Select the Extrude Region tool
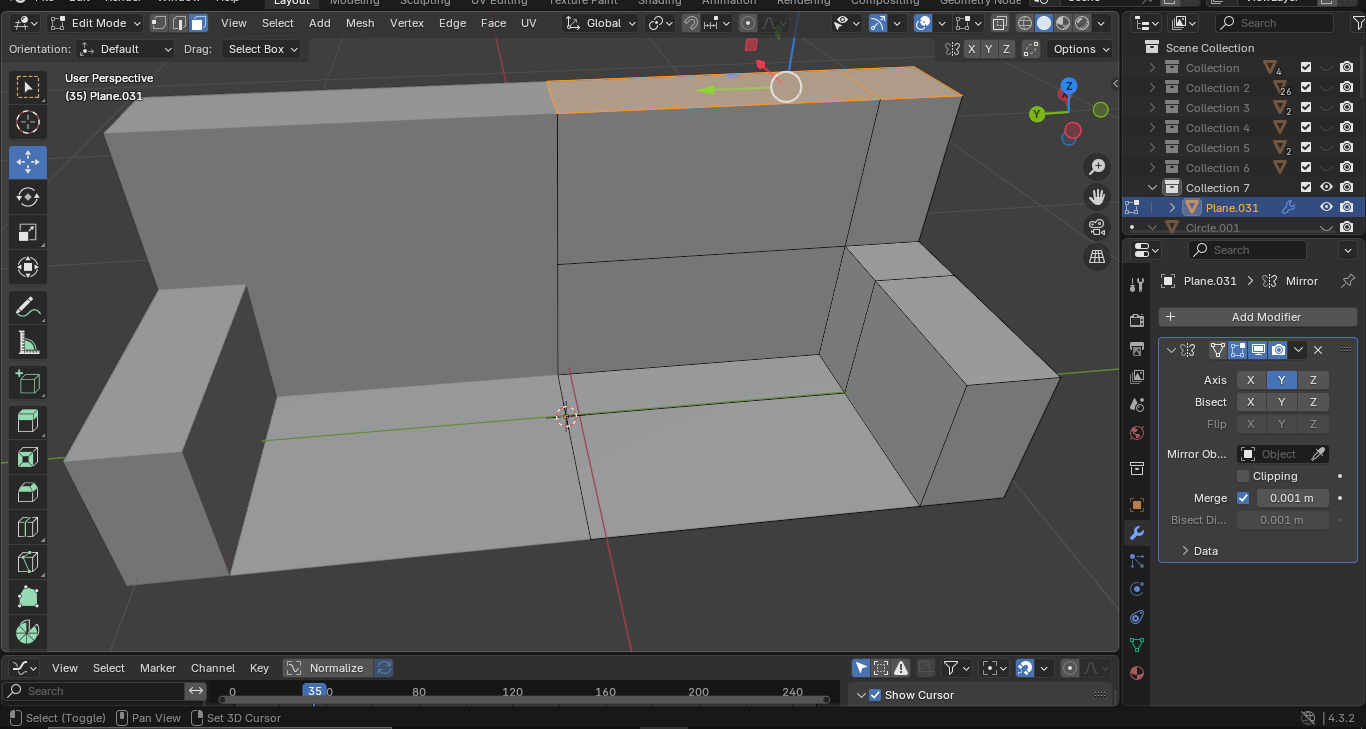This screenshot has width=1366, height=729. (28, 421)
